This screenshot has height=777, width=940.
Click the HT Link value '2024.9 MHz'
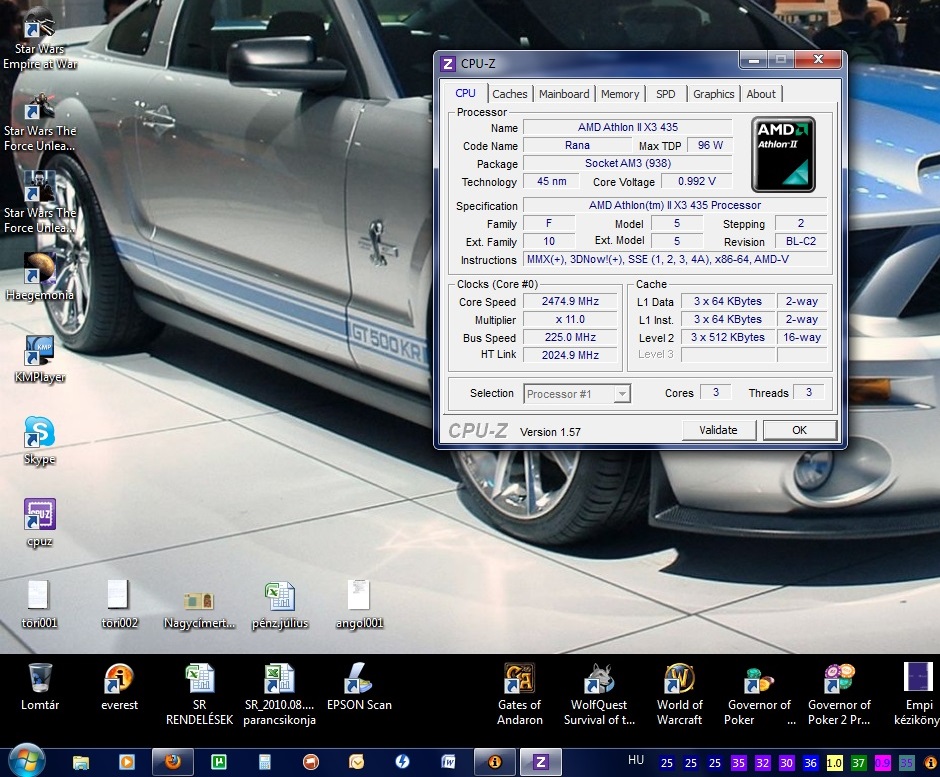click(x=570, y=355)
